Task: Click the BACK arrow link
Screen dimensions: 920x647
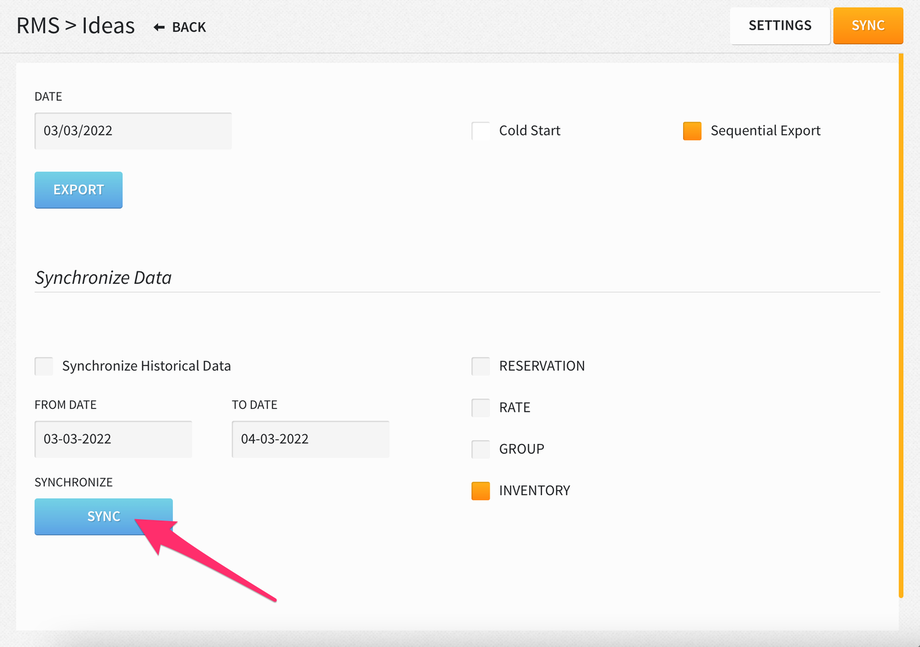Action: 180,27
